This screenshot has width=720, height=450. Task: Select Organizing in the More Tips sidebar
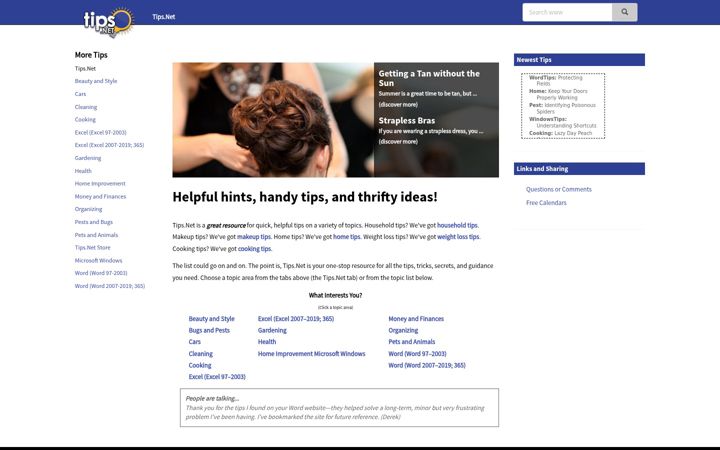(88, 209)
